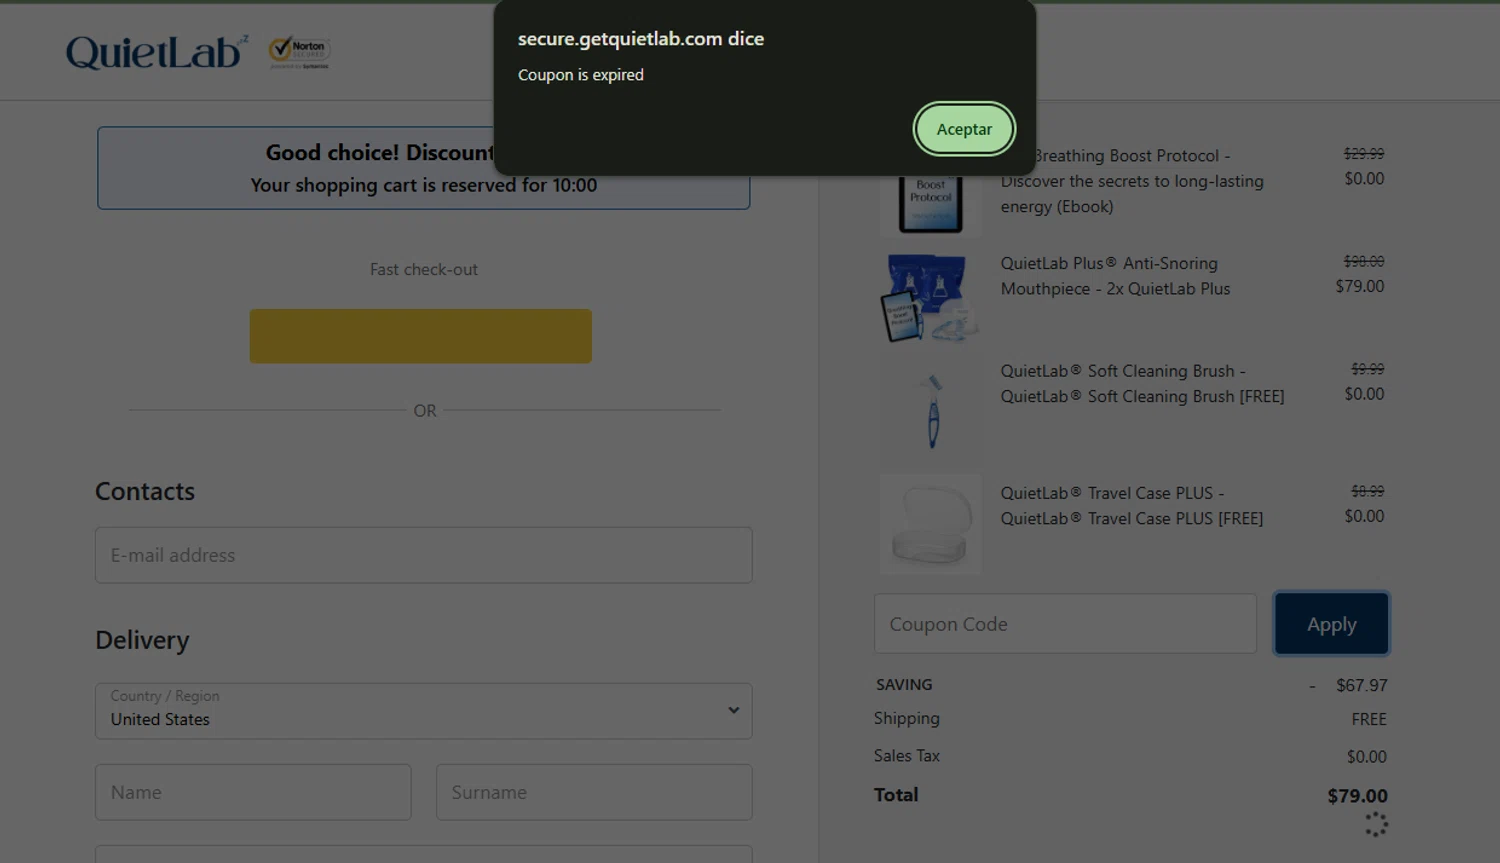The width and height of the screenshot is (1500, 863).
Task: Click the Shipping FREE value
Action: 1369,719
